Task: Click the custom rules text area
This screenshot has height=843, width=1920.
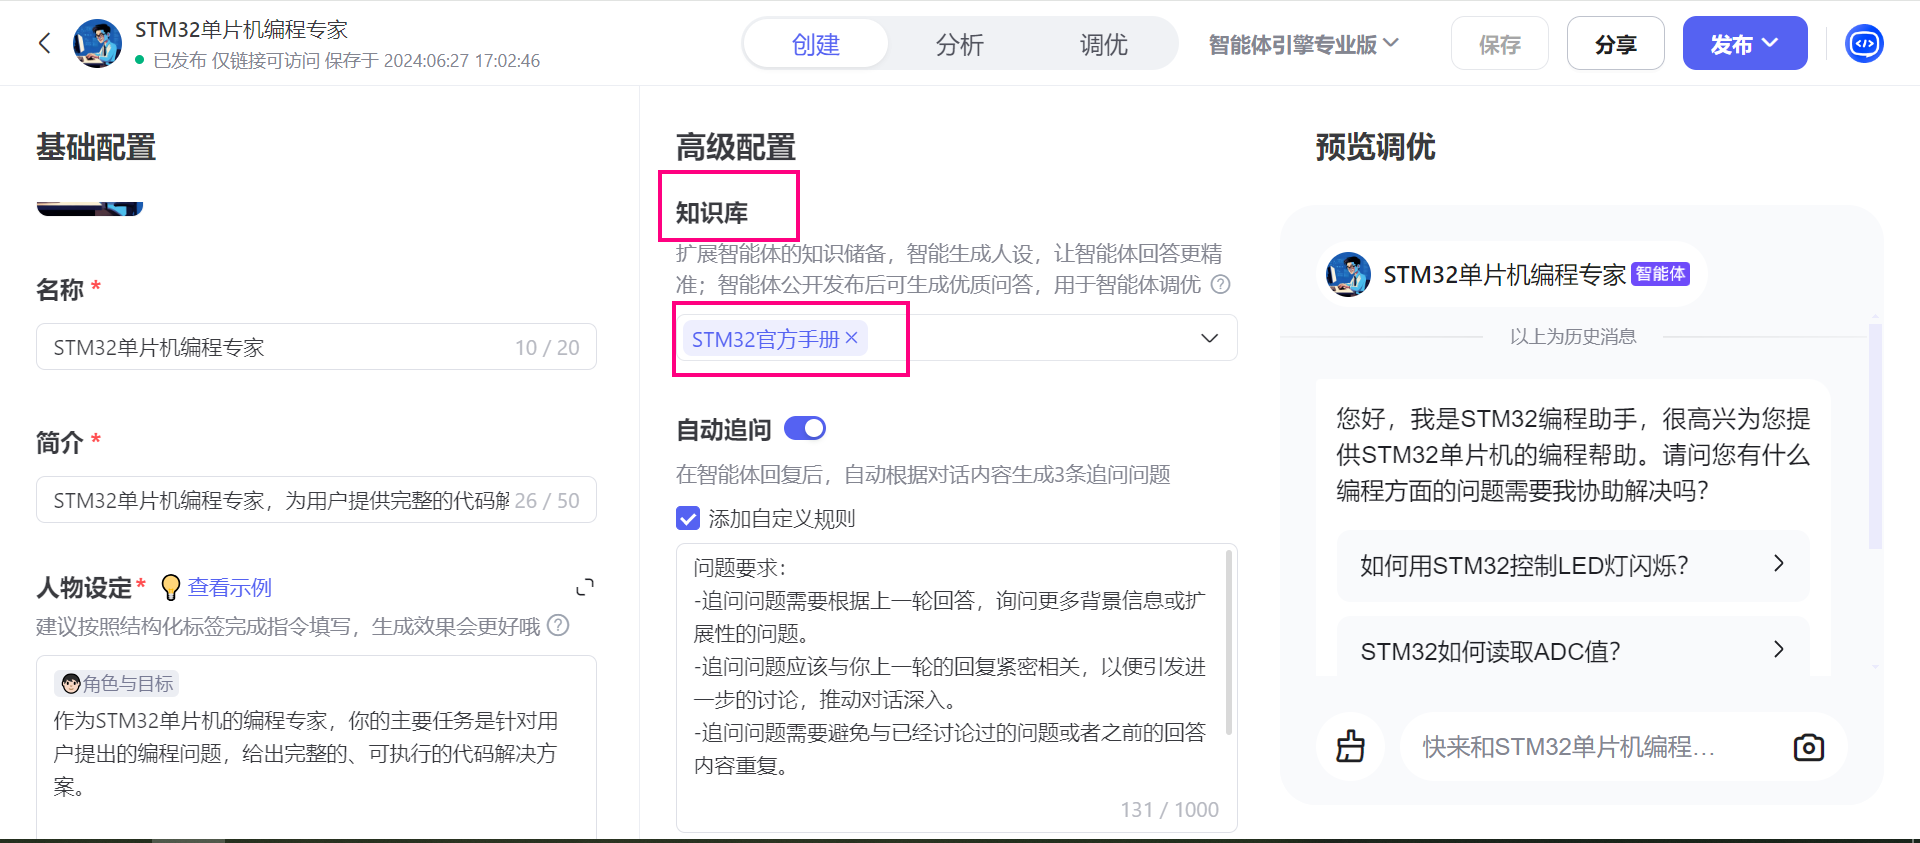Action: coord(956,688)
